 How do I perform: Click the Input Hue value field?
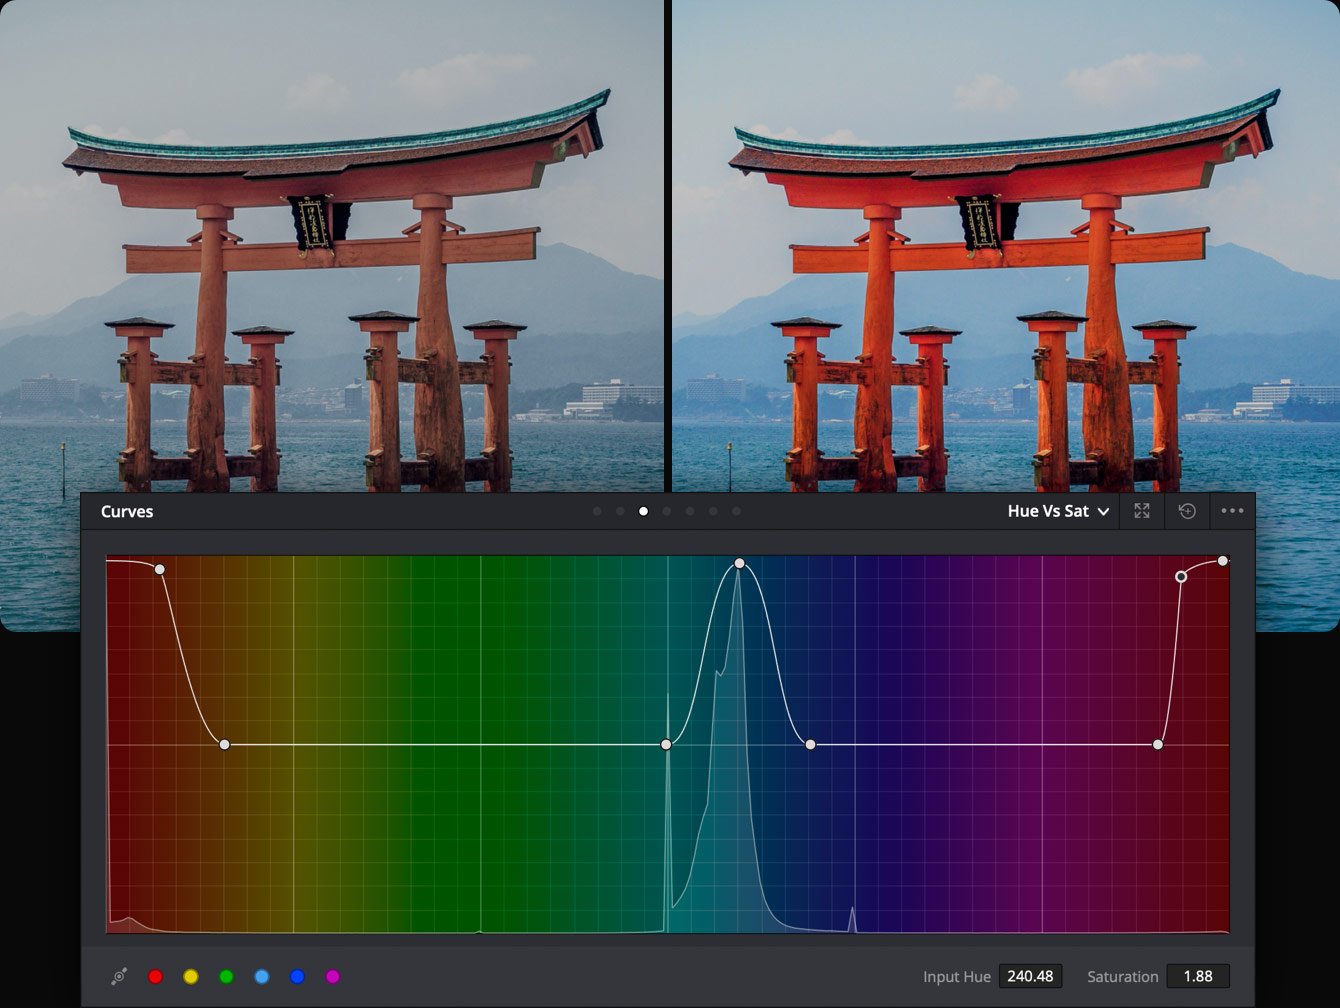tap(1031, 977)
